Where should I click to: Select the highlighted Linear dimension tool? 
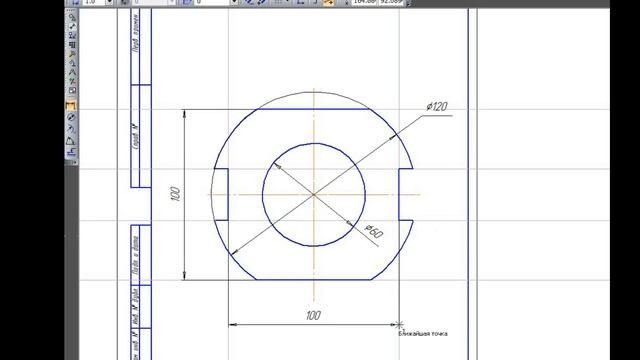click(x=71, y=106)
